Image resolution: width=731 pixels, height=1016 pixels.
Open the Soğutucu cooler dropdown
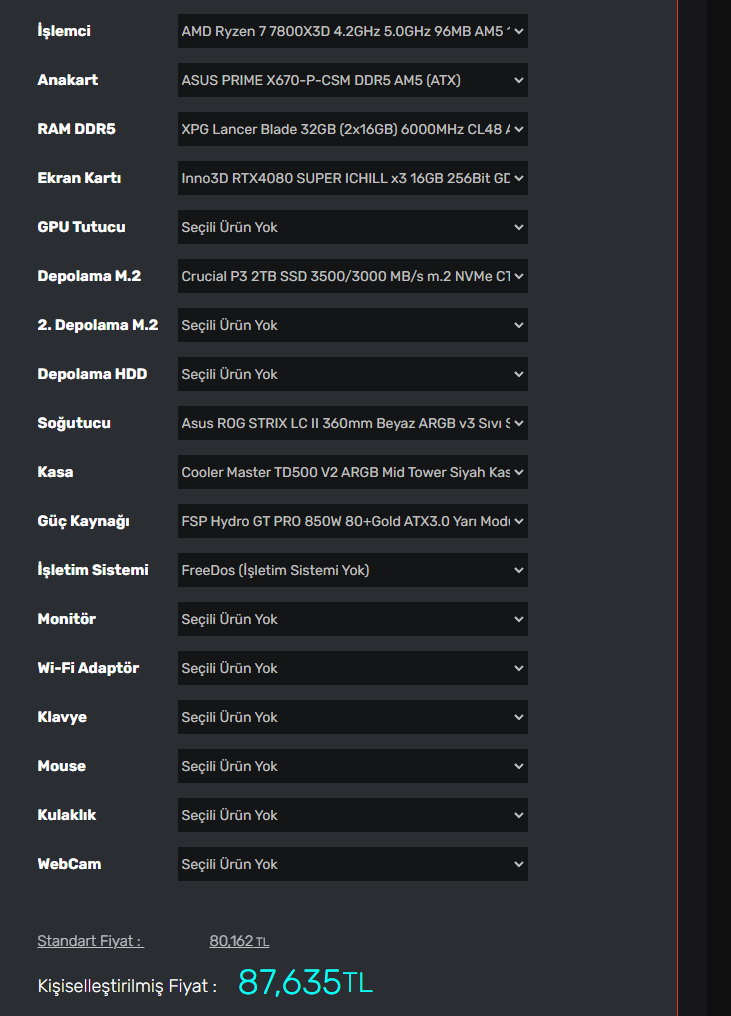coord(352,423)
